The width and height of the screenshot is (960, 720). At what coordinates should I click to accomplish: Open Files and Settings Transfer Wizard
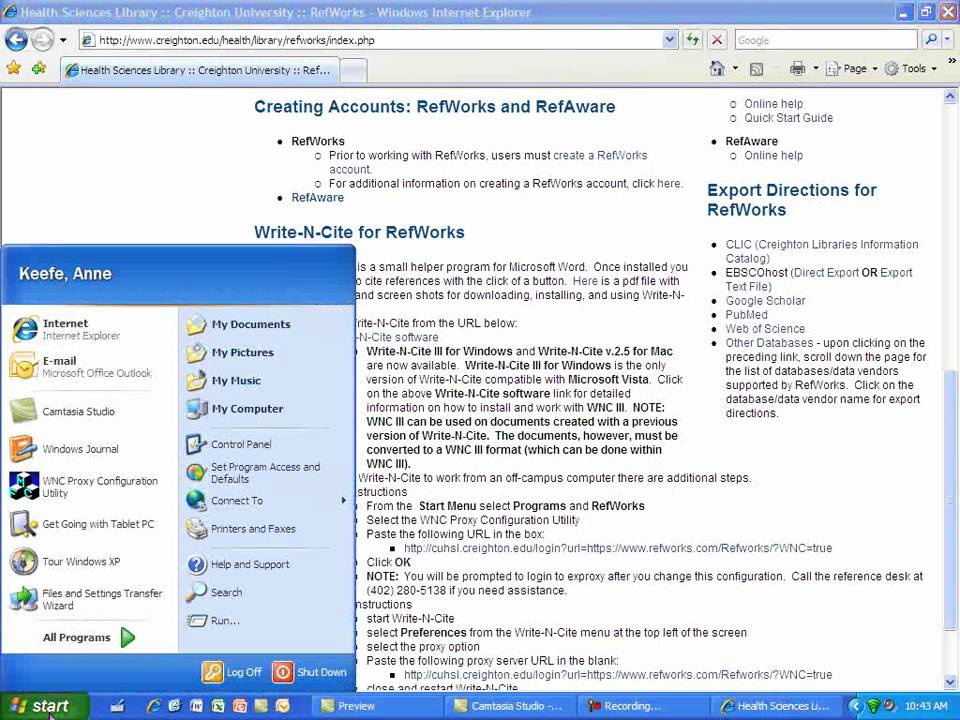pyautogui.click(x=89, y=599)
